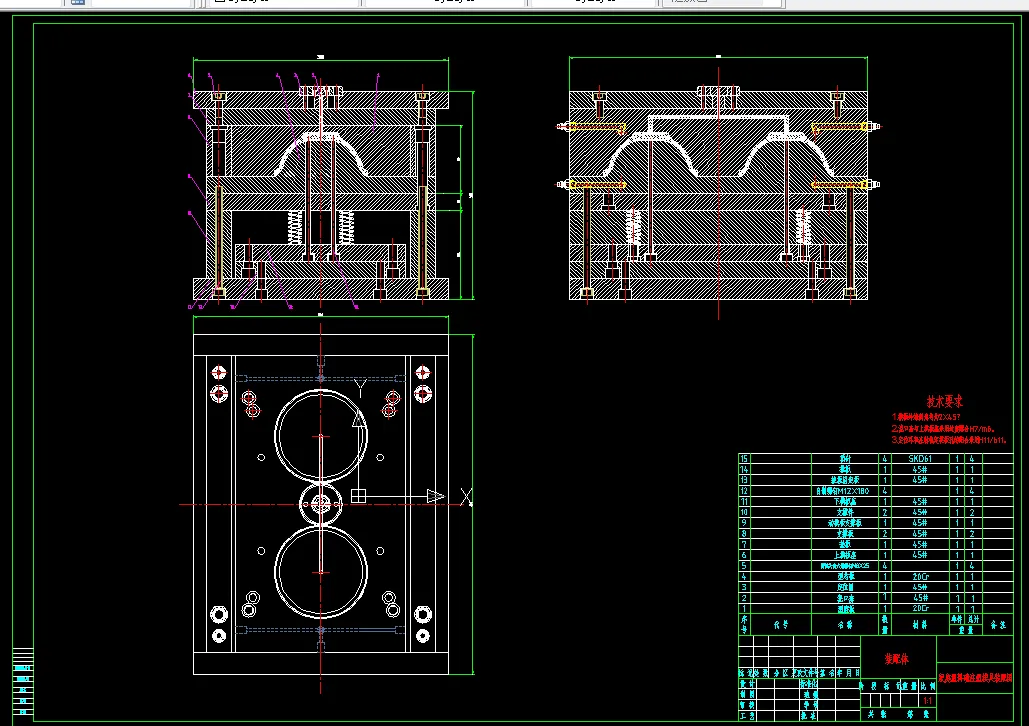This screenshot has height=726, width=1029.
Task: Click the UCS Y-axis arrow icon
Action: (359, 418)
